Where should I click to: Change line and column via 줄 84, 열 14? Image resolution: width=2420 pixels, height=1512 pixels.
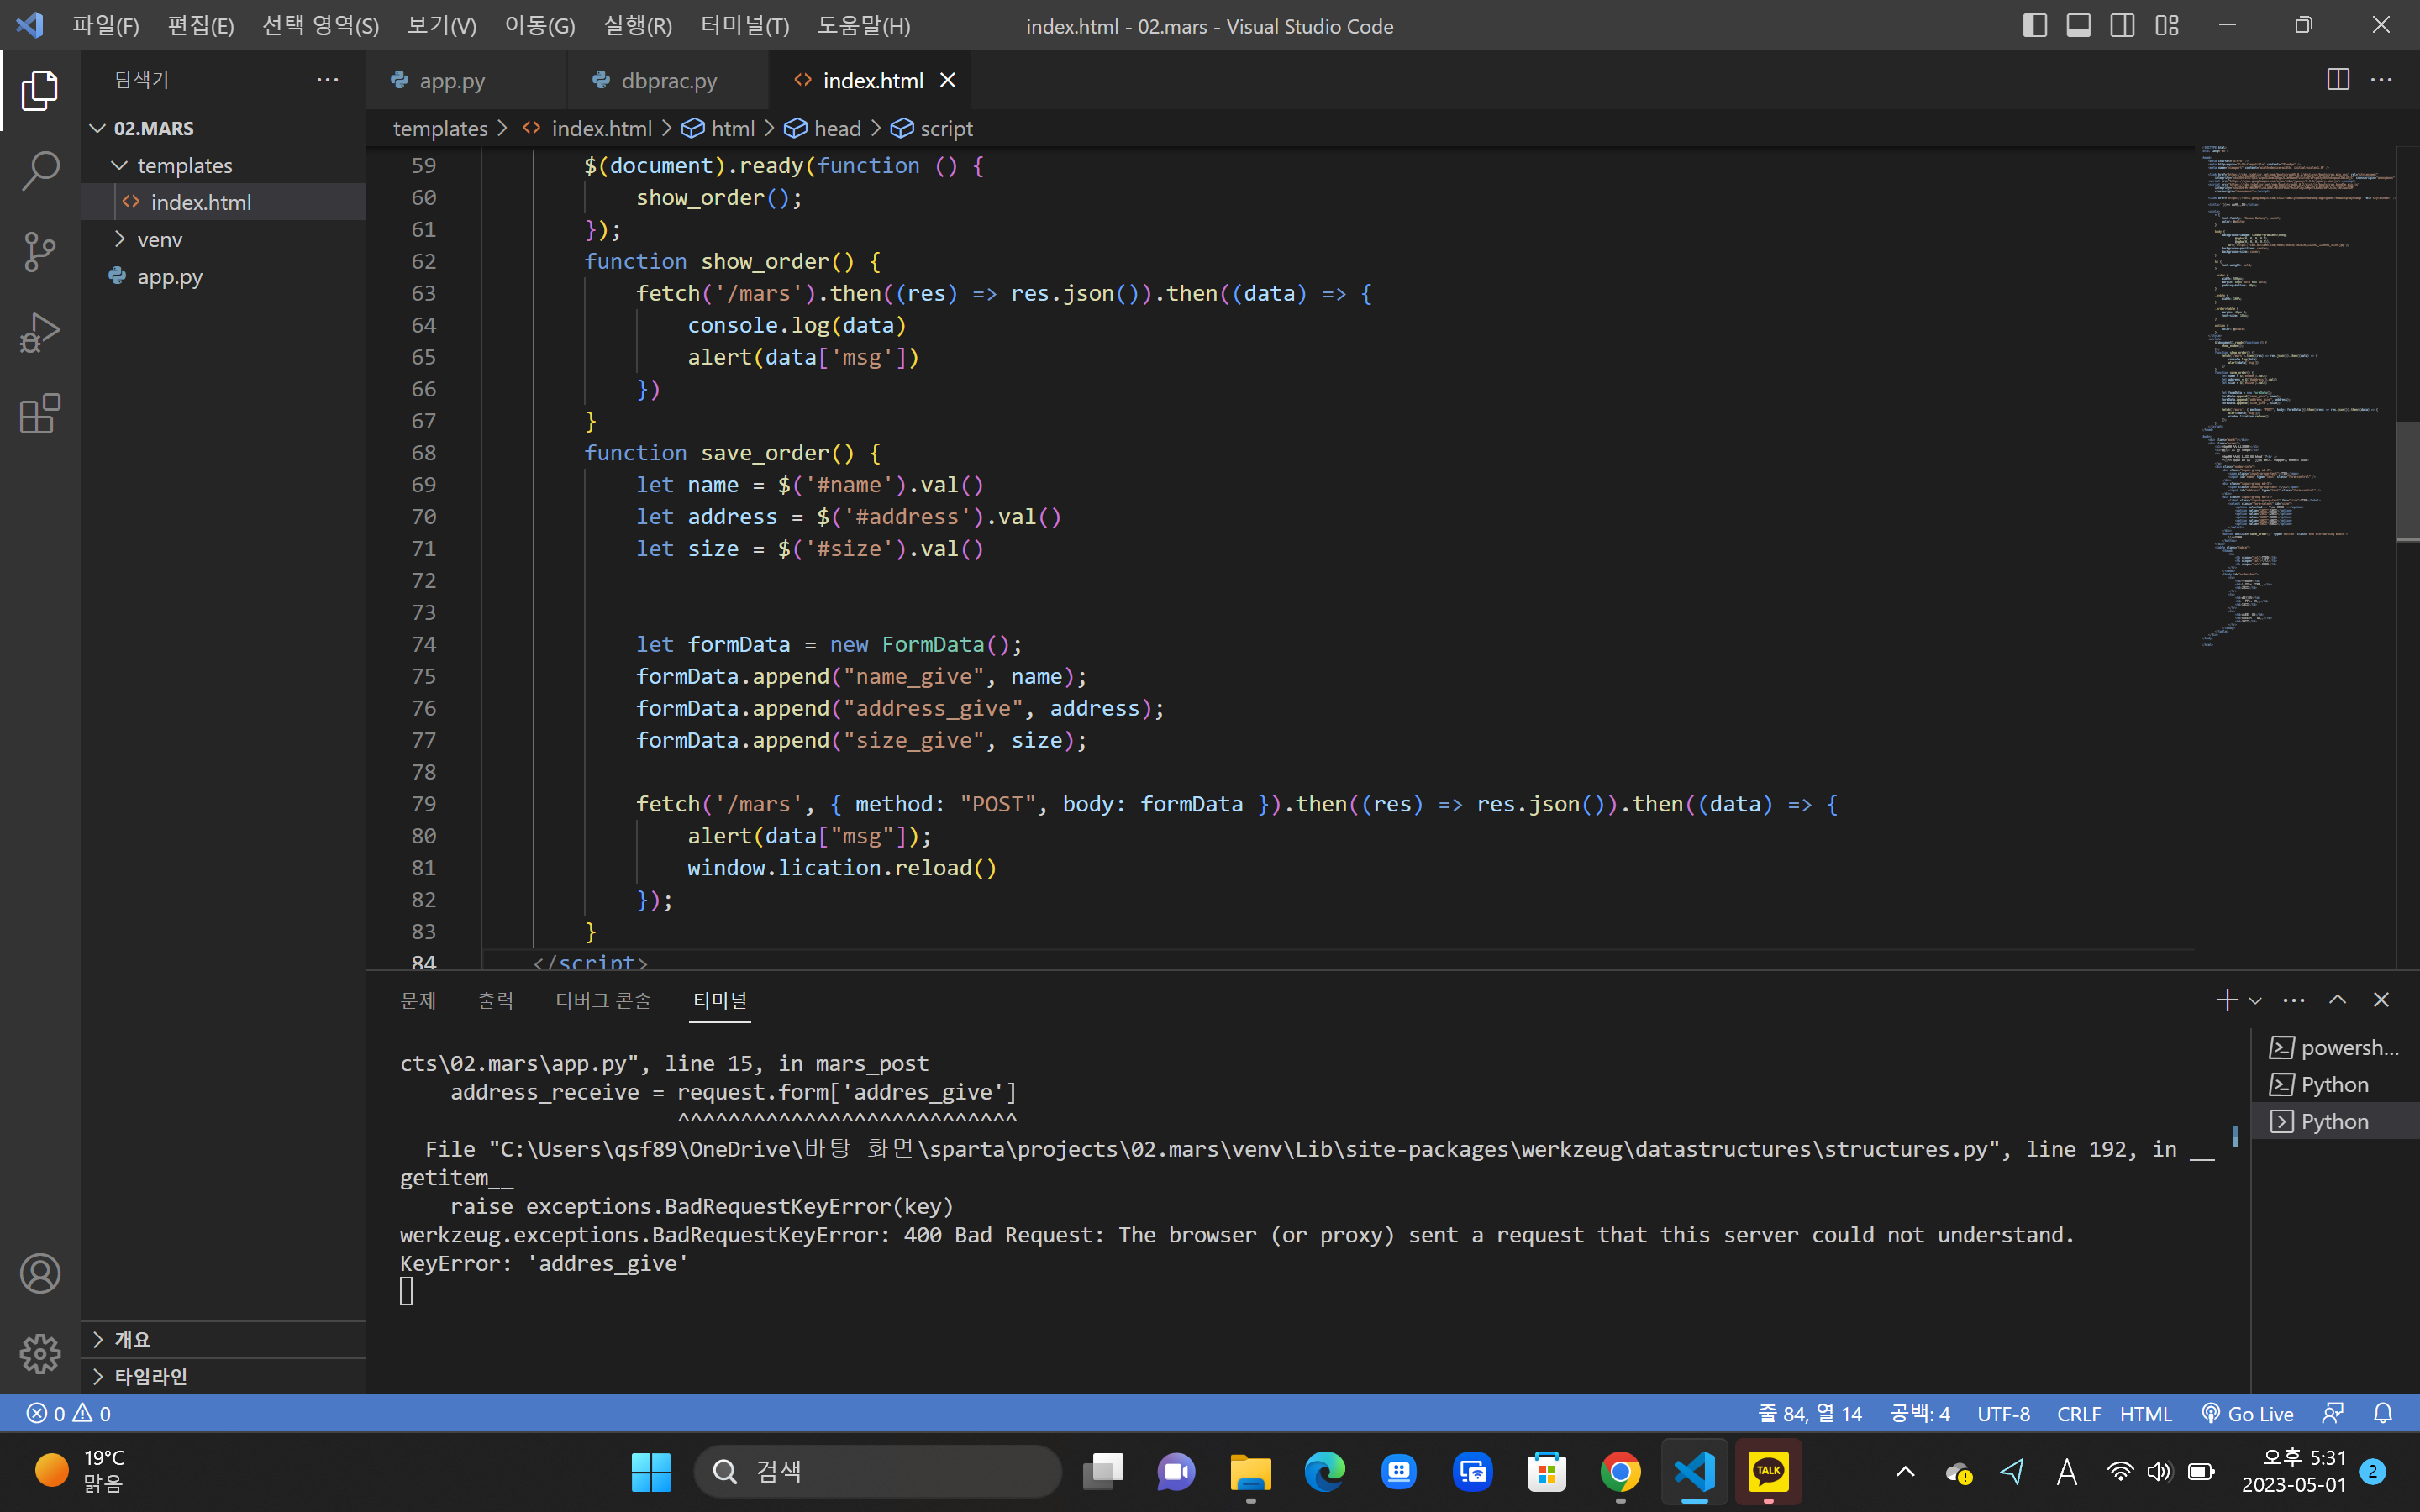click(x=1810, y=1413)
